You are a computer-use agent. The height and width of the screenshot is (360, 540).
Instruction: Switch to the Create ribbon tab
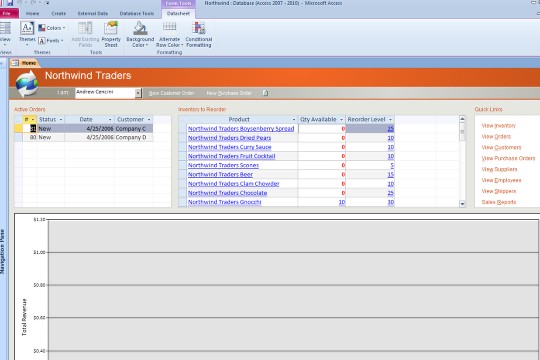tap(59, 13)
